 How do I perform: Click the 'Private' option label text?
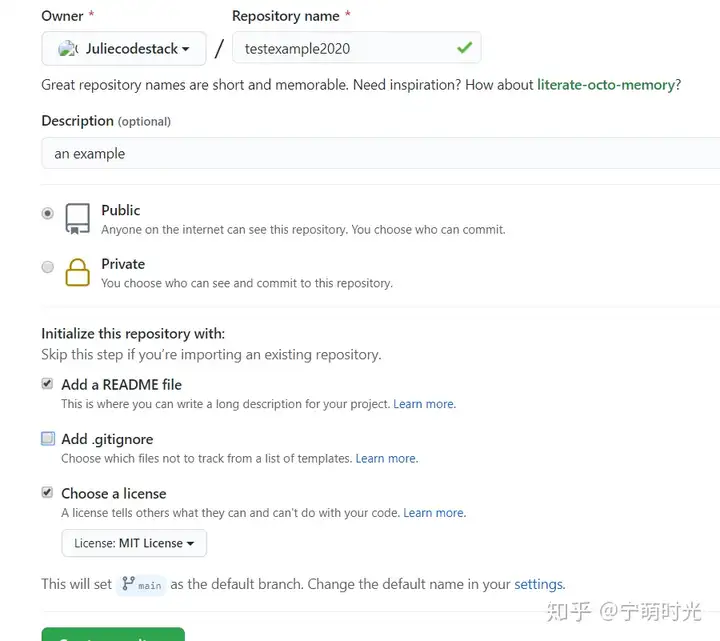point(123,264)
